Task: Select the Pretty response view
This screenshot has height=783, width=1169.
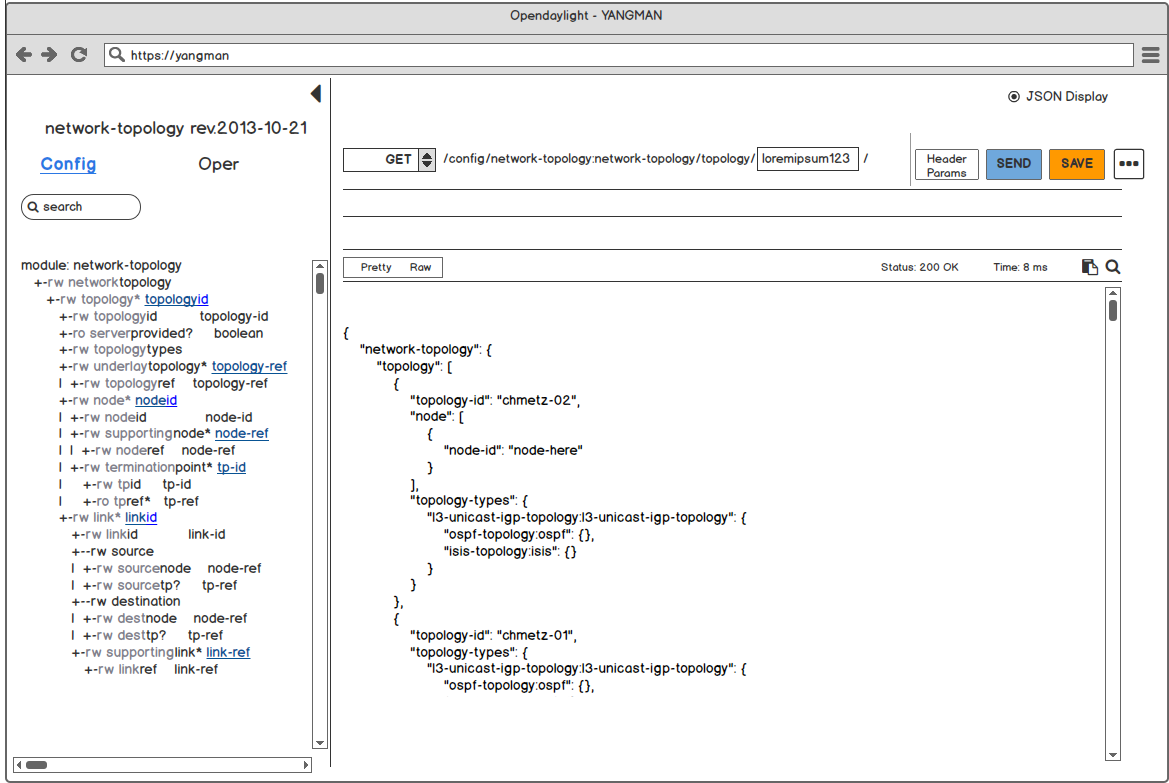Action: click(376, 267)
